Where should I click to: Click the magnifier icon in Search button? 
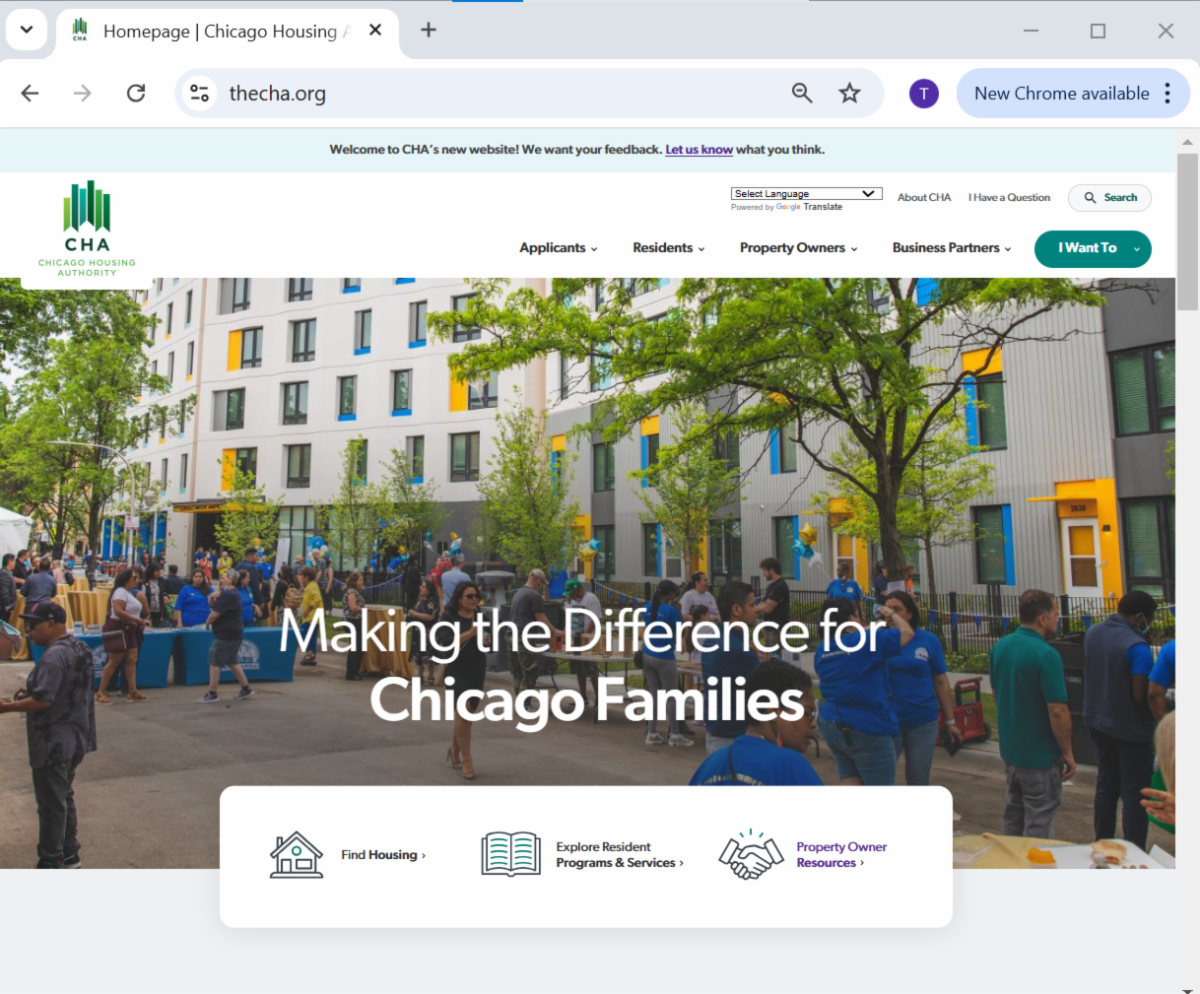[x=1090, y=198]
